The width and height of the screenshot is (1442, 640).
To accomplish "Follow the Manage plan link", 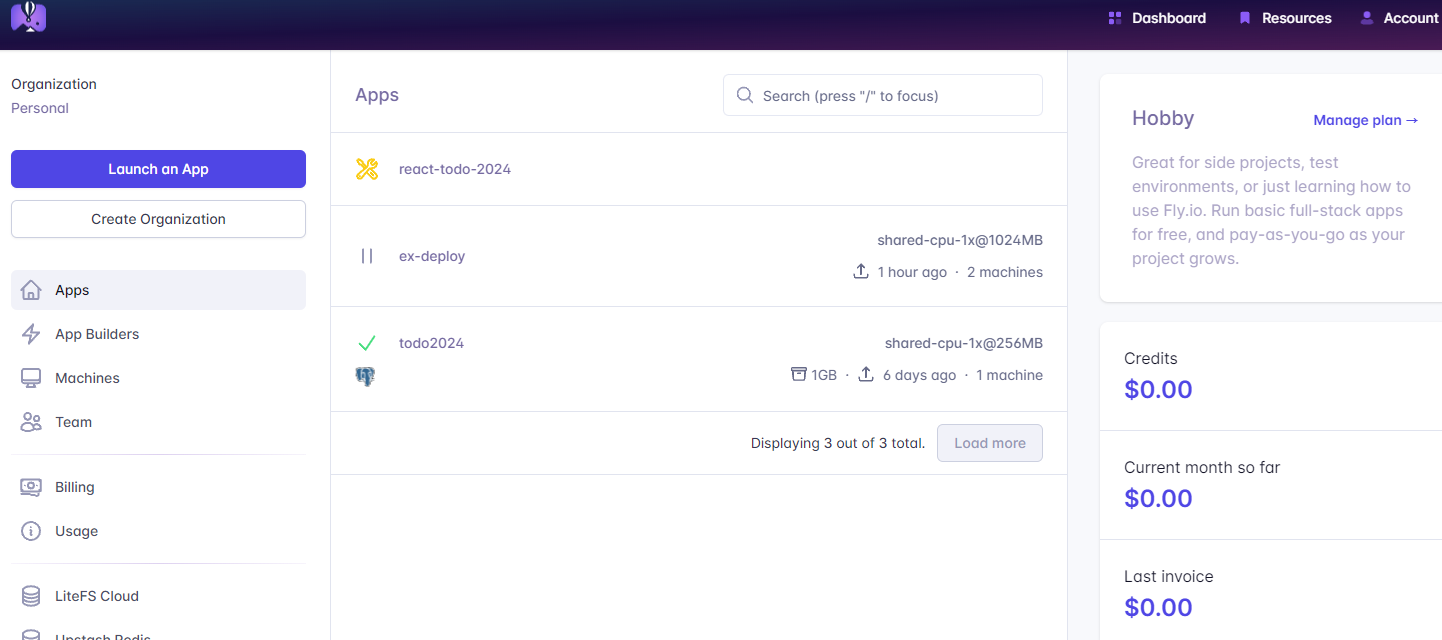I will click(x=1366, y=120).
